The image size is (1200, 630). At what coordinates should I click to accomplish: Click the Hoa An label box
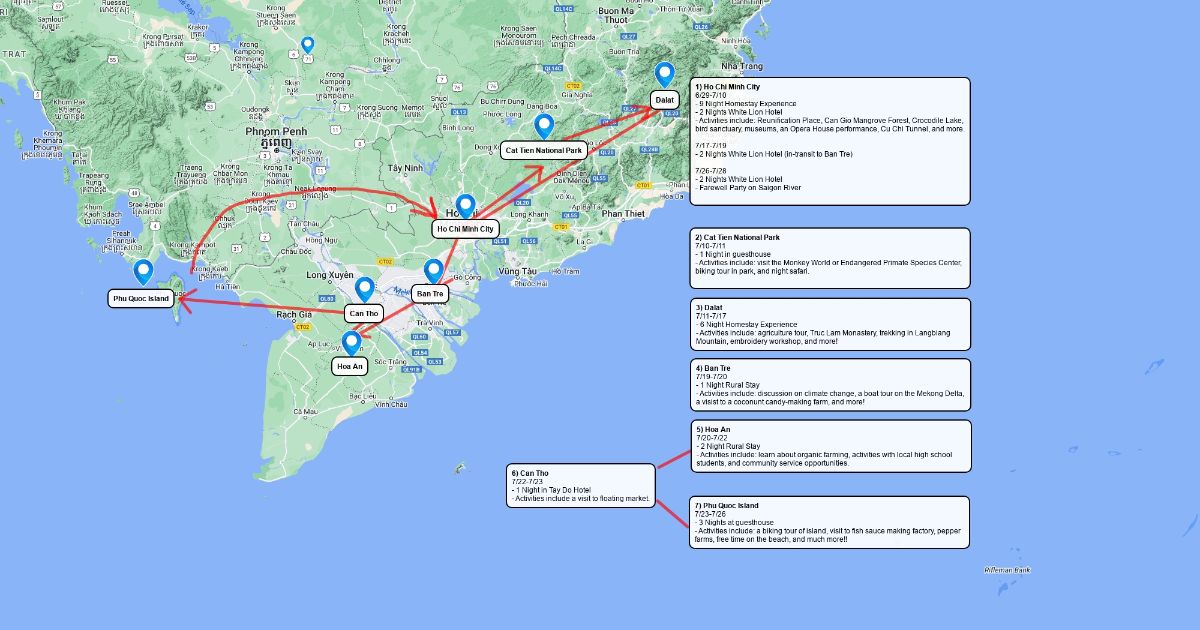pyautogui.click(x=351, y=367)
